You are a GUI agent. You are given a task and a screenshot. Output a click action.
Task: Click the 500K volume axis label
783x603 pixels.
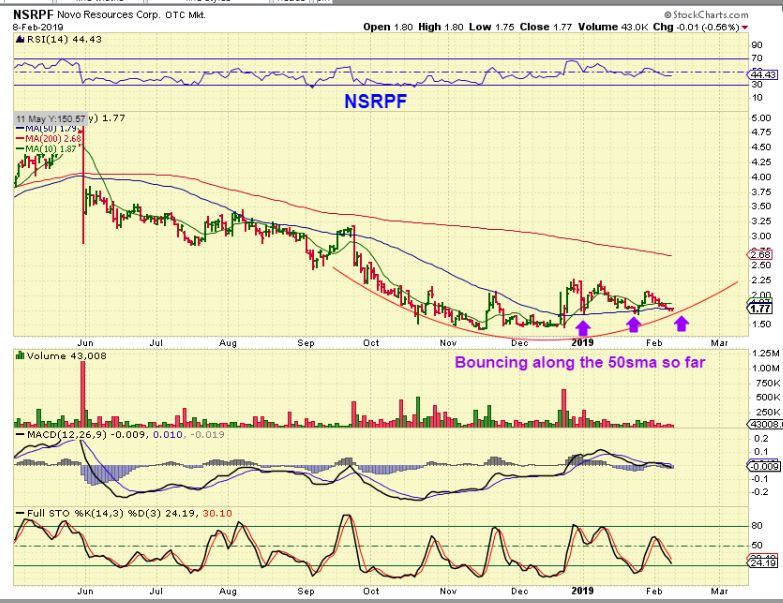pyautogui.click(x=768, y=397)
